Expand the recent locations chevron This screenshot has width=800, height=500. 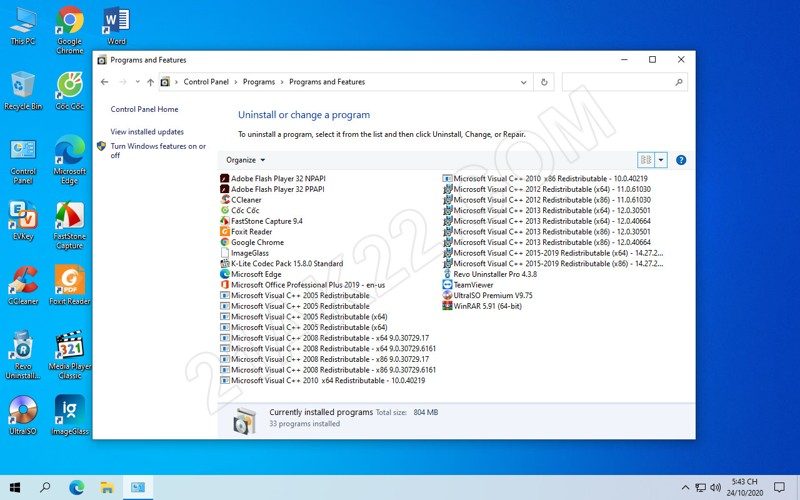[x=137, y=82]
